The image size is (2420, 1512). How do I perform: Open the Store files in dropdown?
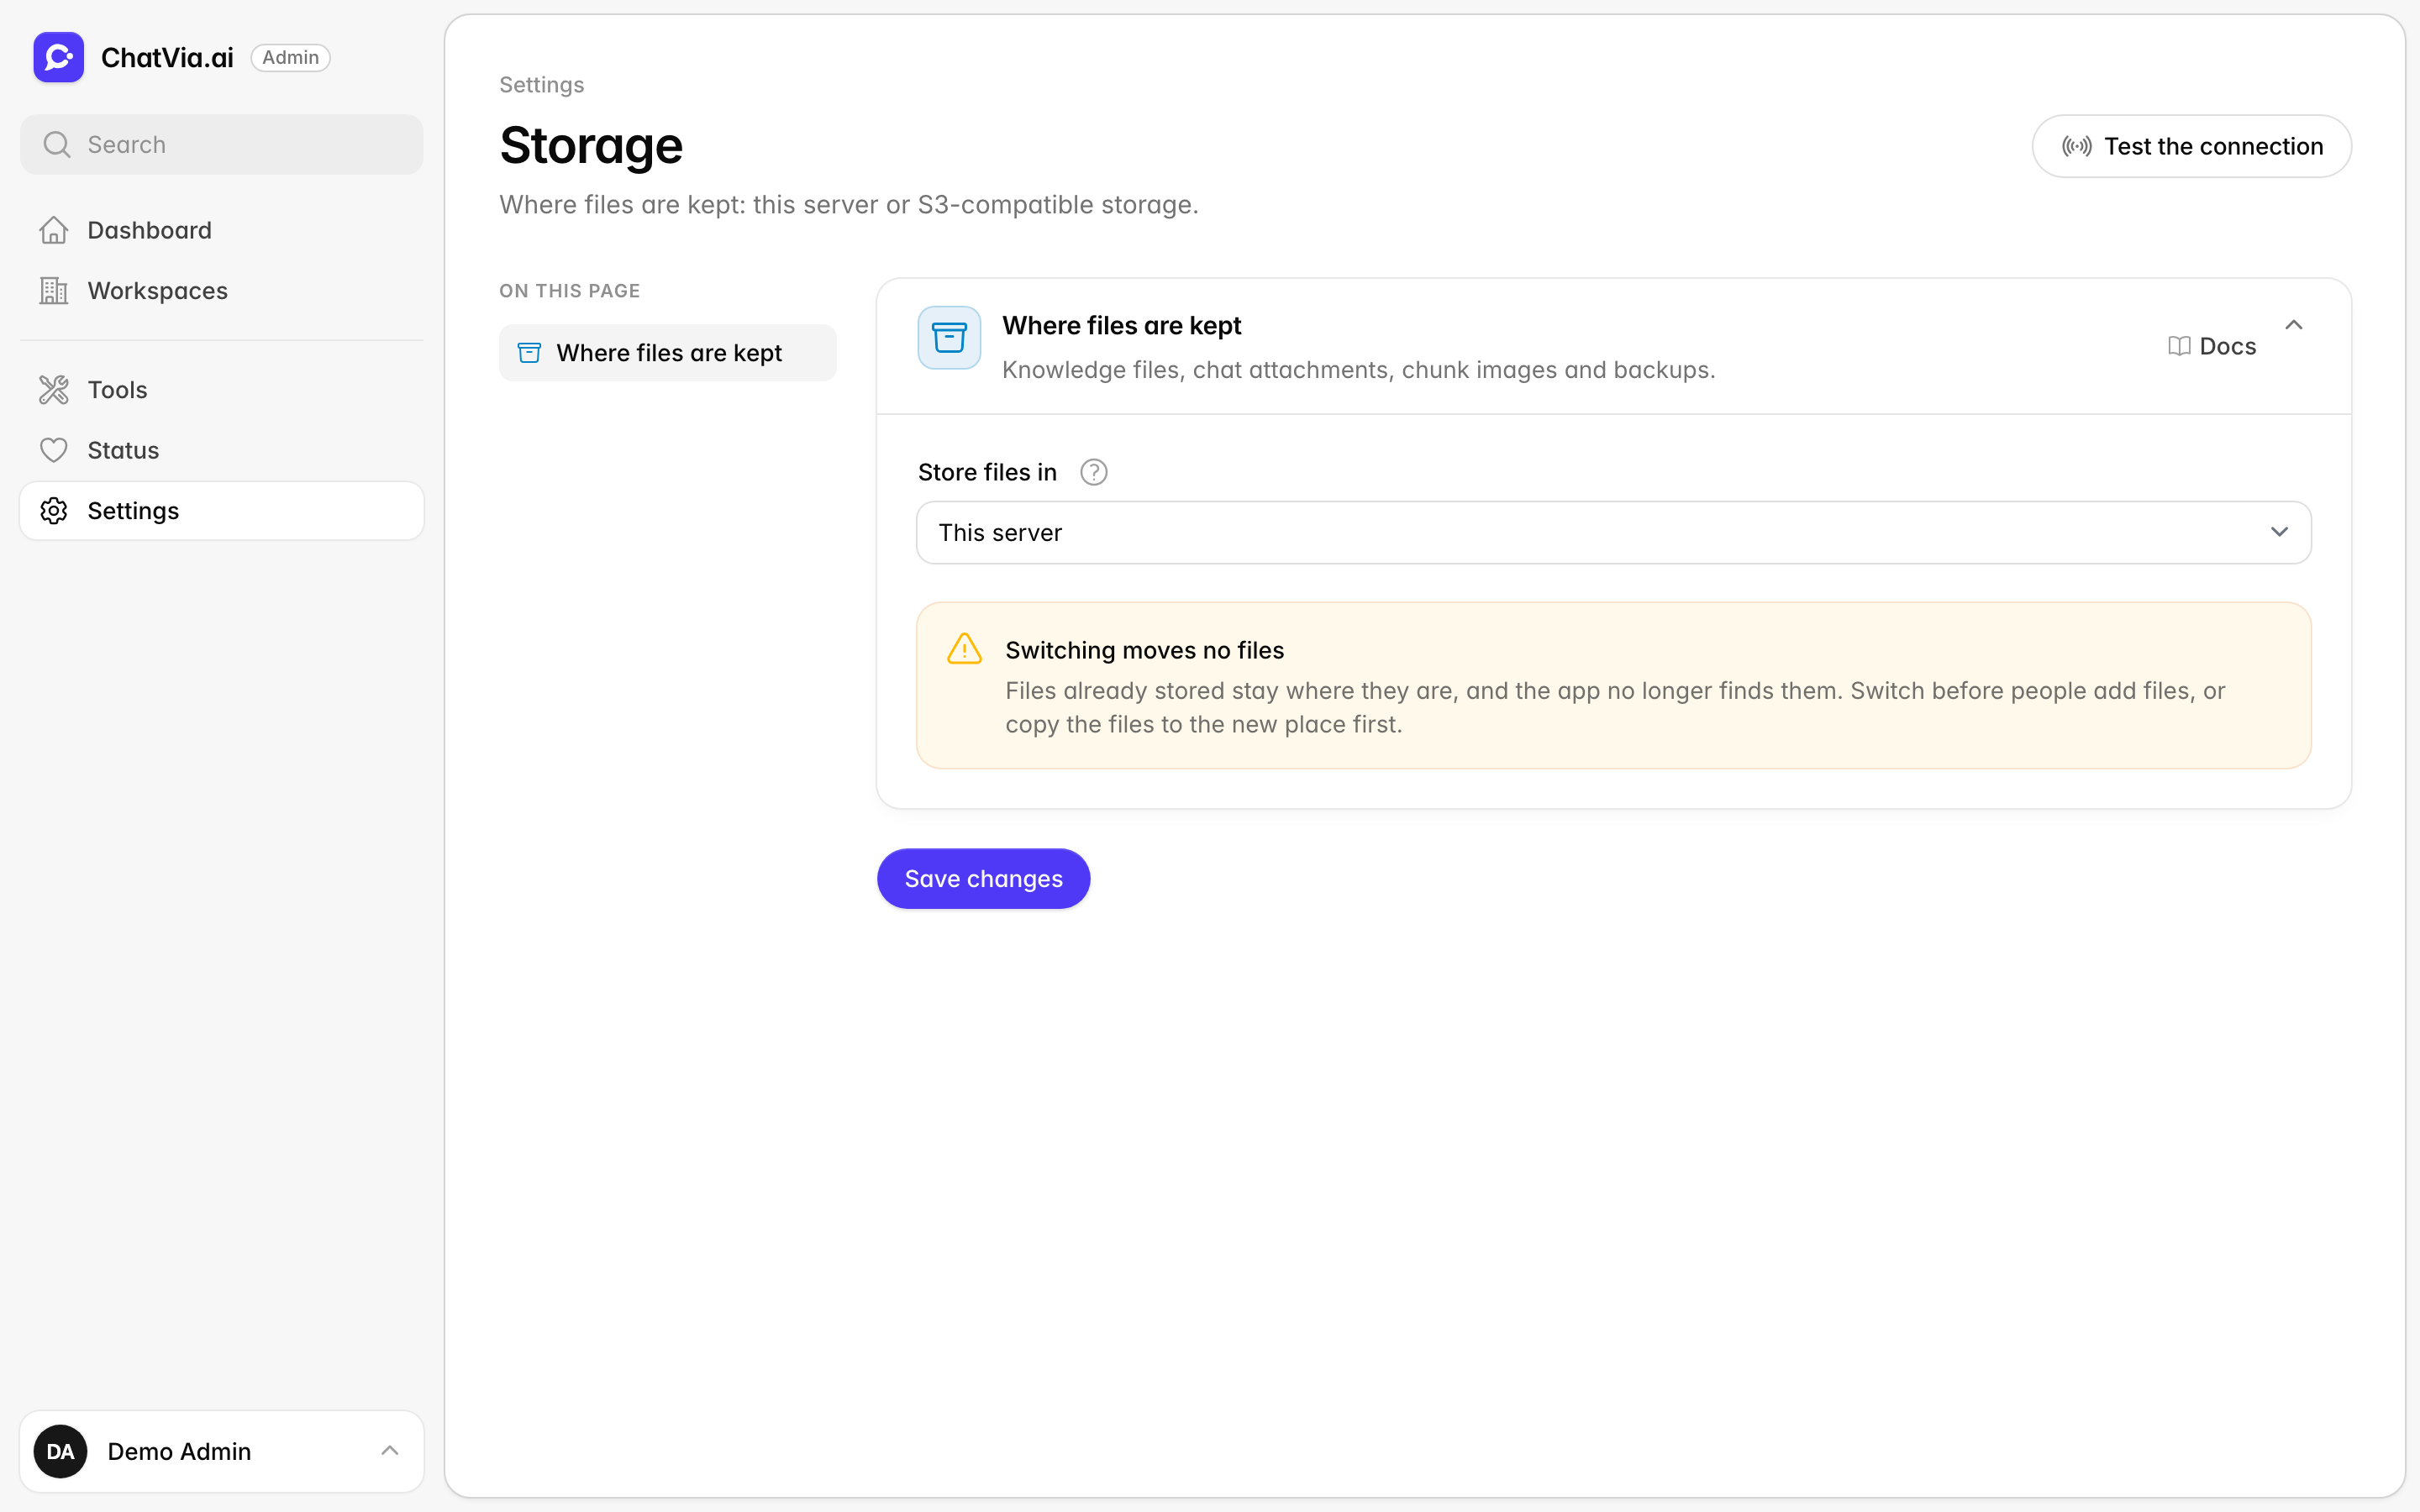pos(1613,532)
